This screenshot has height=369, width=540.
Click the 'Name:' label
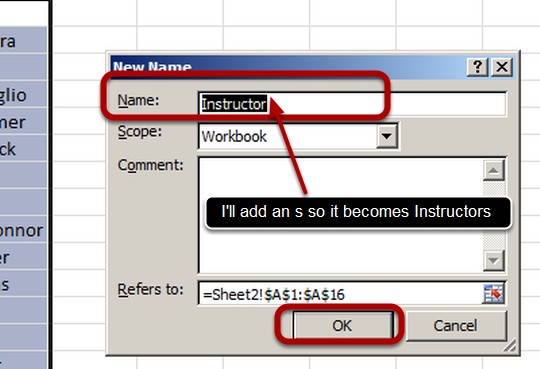click(138, 100)
